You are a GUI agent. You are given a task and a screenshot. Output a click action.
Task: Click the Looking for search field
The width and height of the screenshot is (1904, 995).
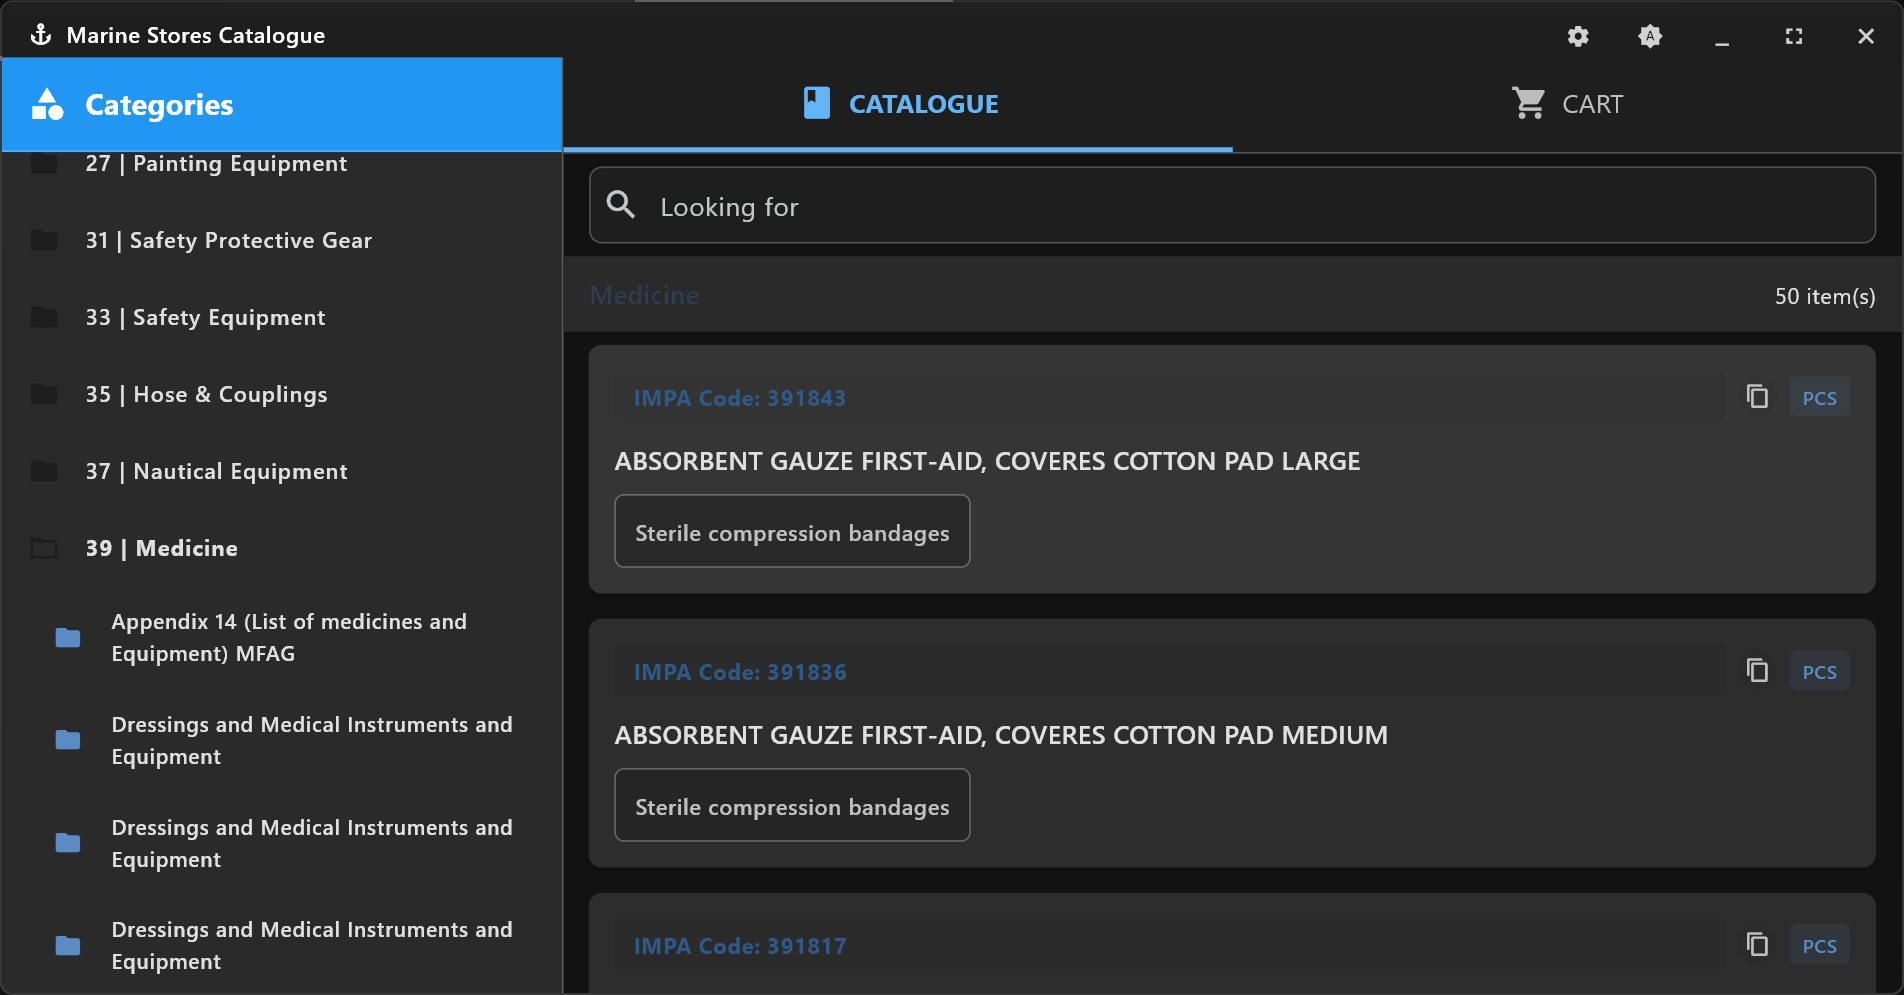(x=1232, y=205)
